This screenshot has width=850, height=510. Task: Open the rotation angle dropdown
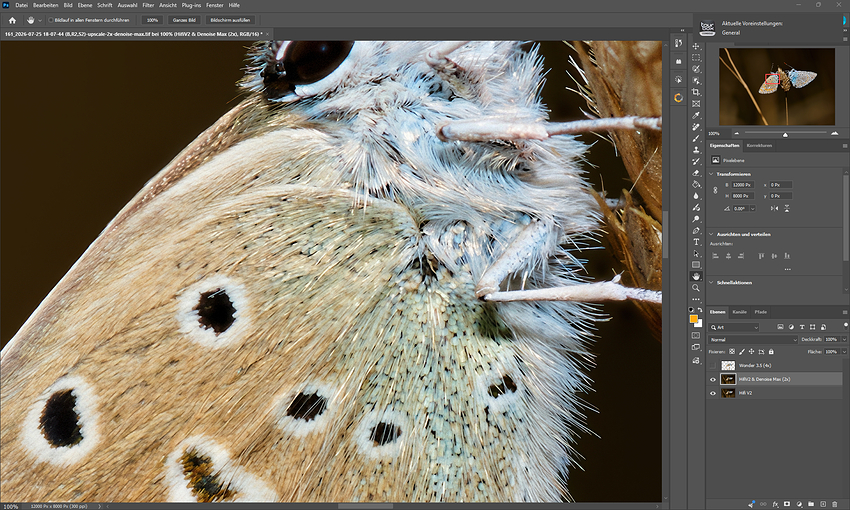752,209
